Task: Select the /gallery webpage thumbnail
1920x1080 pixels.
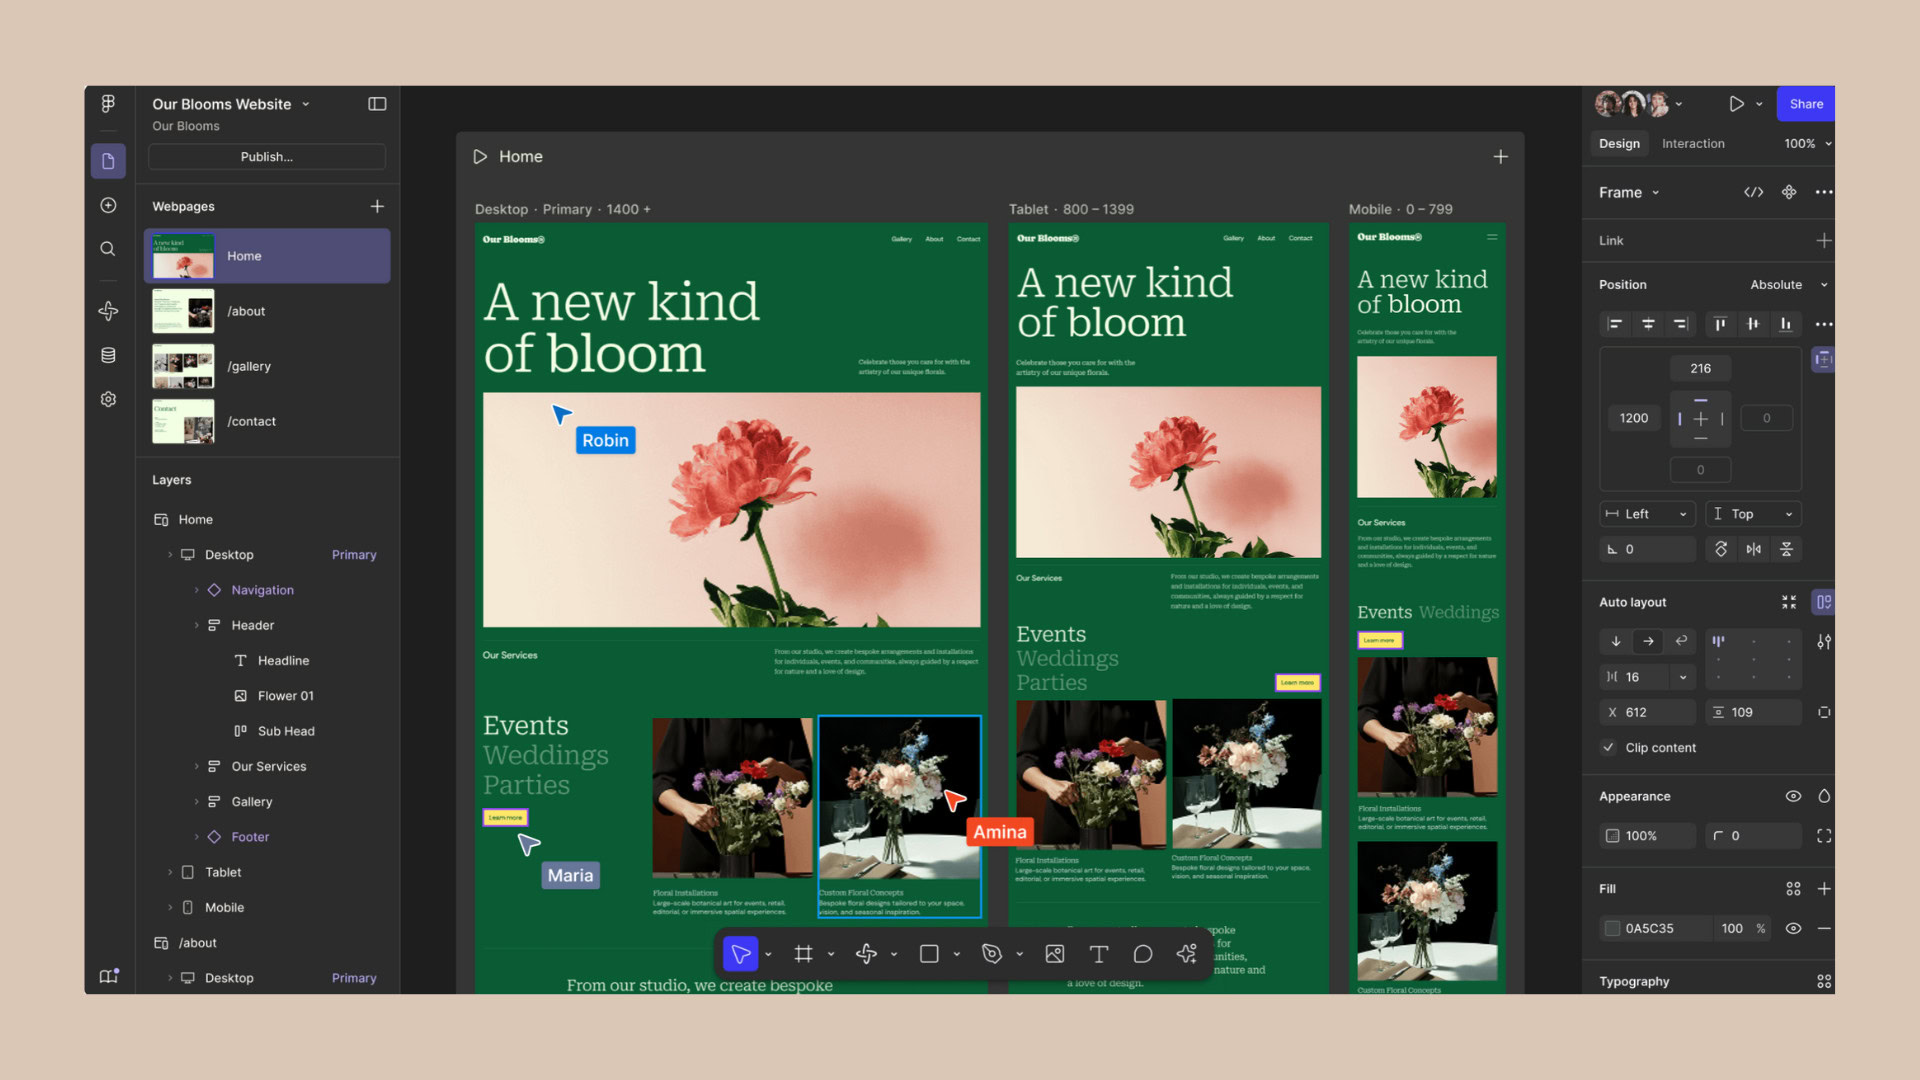Action: (x=183, y=366)
